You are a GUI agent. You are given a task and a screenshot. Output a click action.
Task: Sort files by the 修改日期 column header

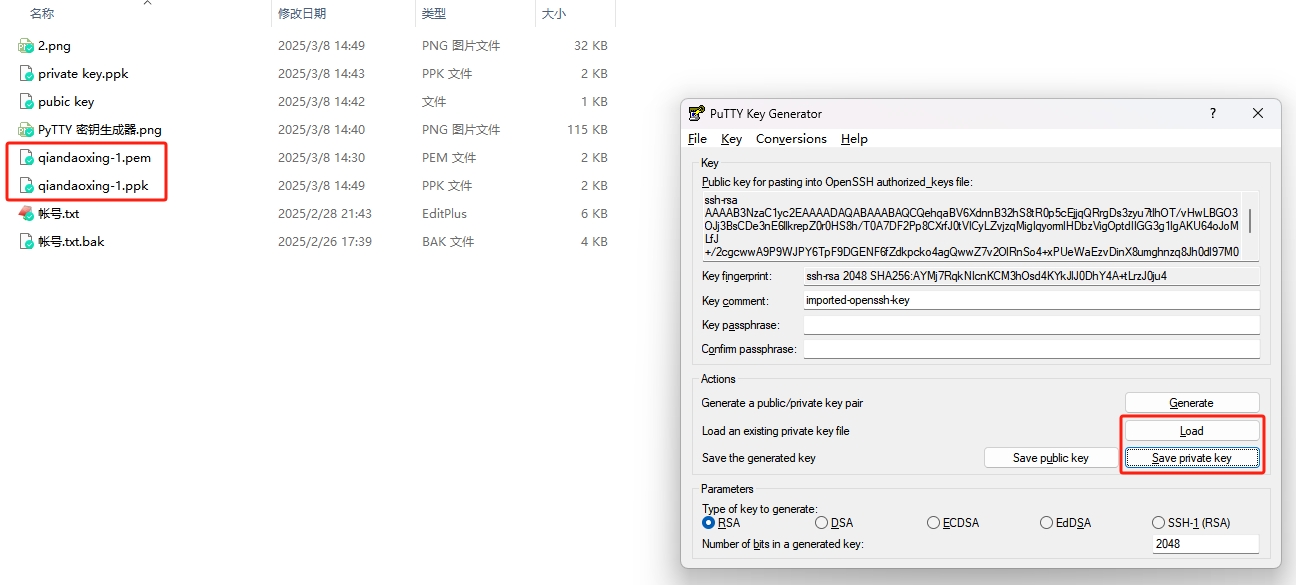click(x=303, y=14)
